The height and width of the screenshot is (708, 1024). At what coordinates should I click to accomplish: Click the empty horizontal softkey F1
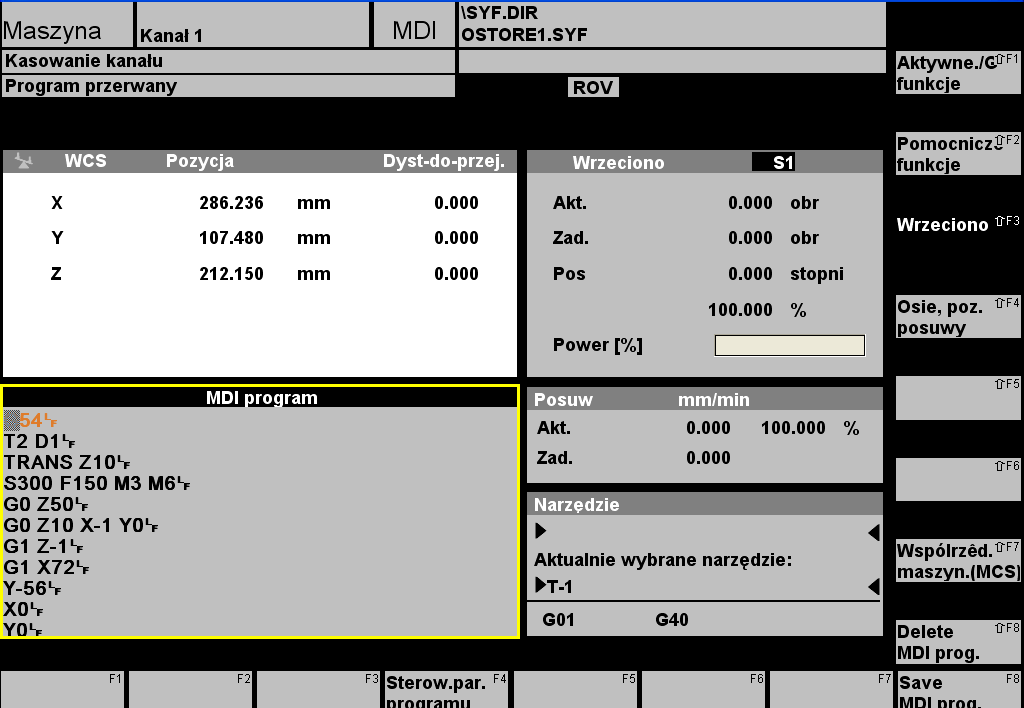click(63, 690)
